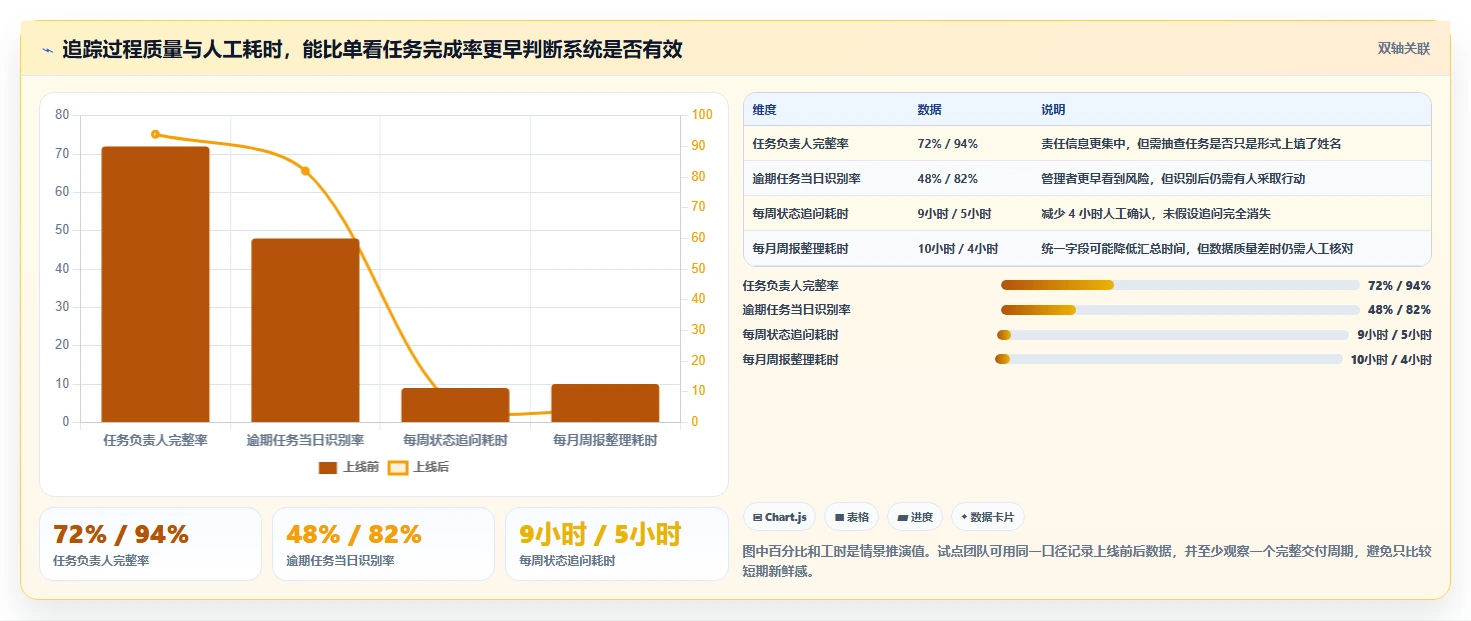The height and width of the screenshot is (621, 1471).
Task: Click progress value 10小时 / 4小时 at right
Action: [1391, 360]
